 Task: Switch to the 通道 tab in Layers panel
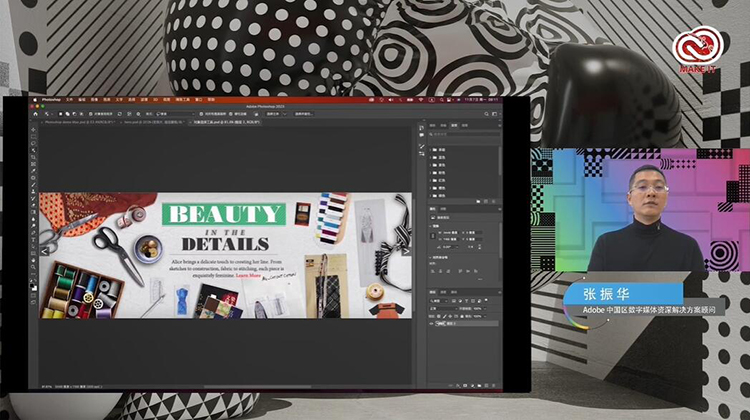tap(443, 292)
